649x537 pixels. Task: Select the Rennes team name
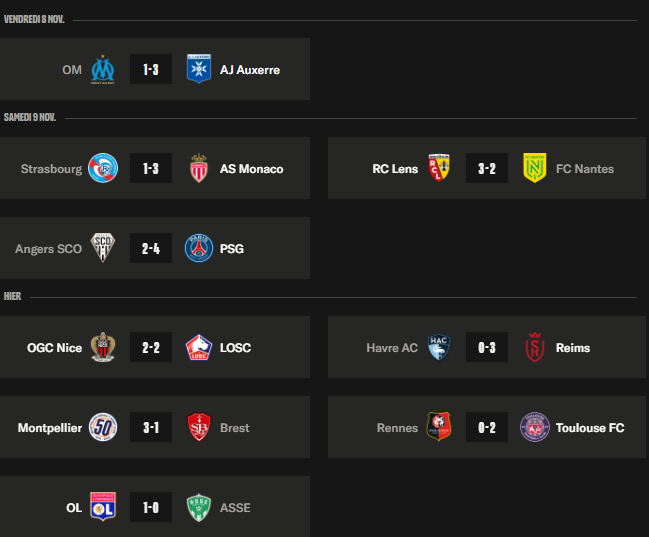pyautogui.click(x=397, y=428)
